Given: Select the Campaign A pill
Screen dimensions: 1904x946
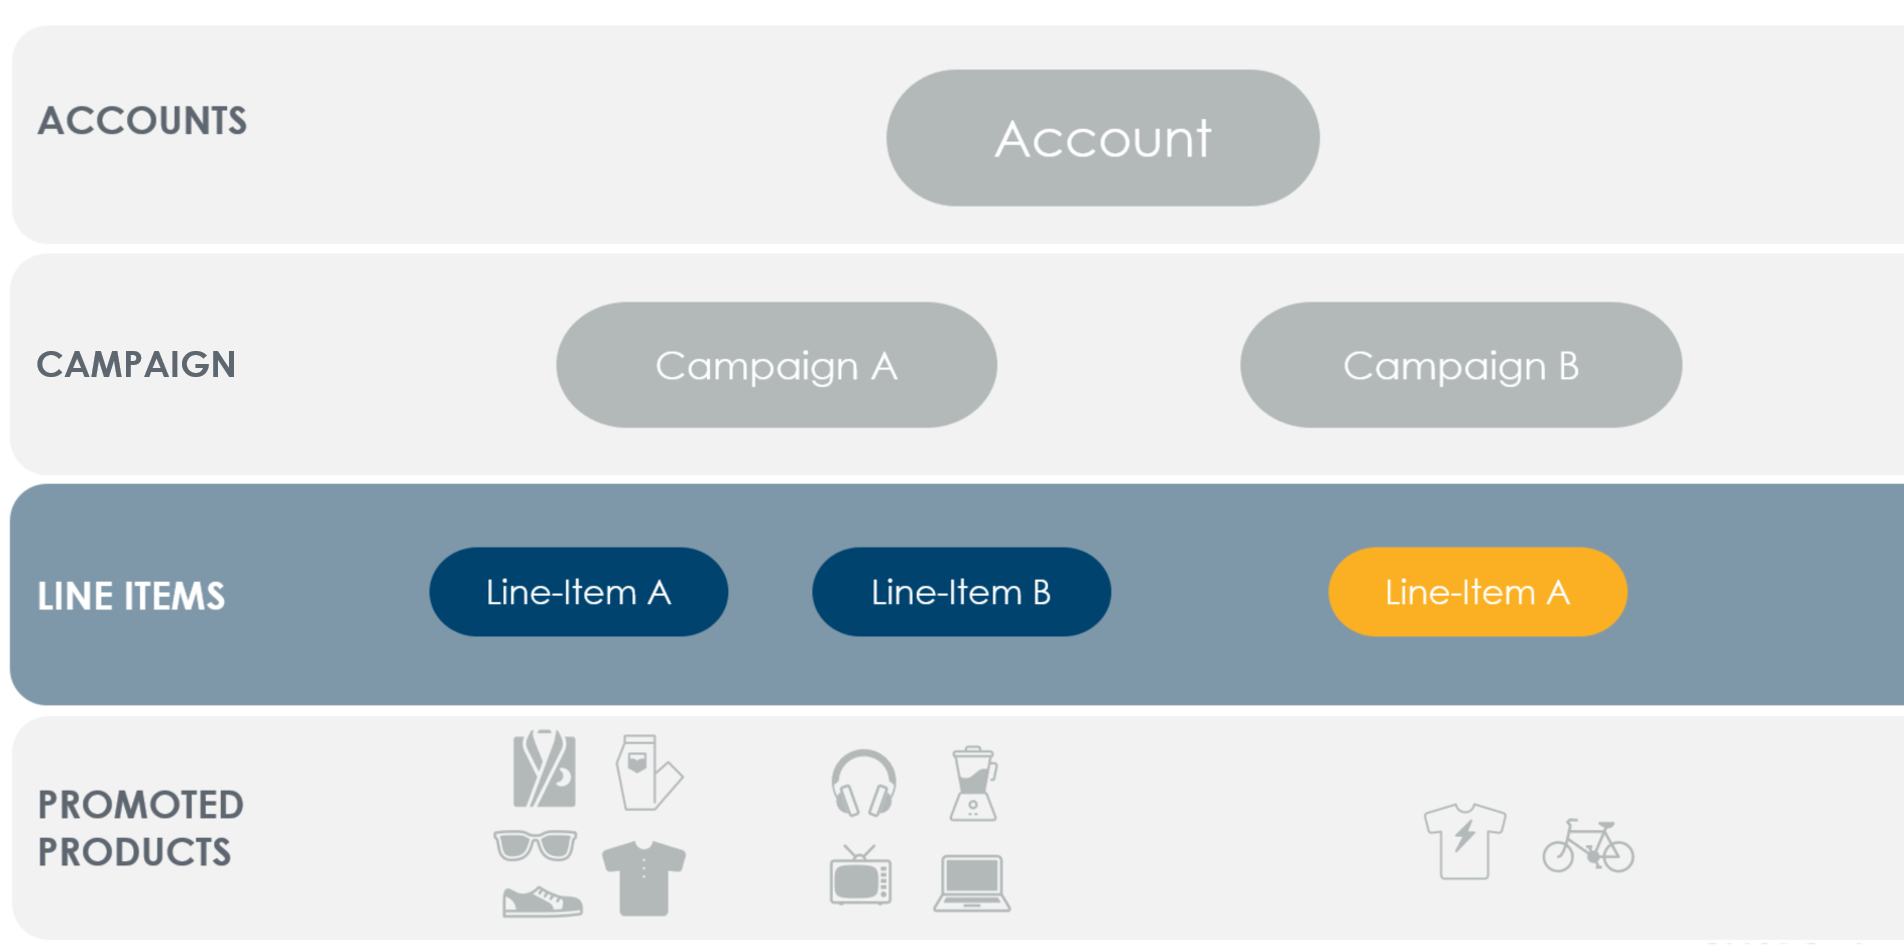Looking at the screenshot, I should pyautogui.click(x=777, y=365).
